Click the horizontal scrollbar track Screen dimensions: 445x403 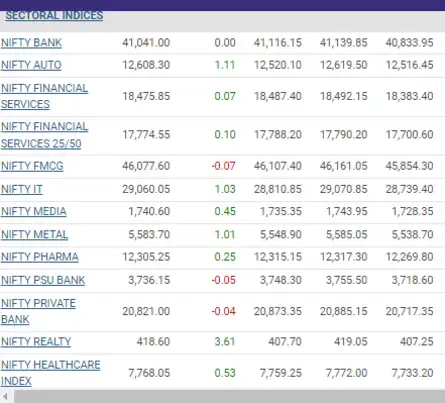tap(229, 396)
